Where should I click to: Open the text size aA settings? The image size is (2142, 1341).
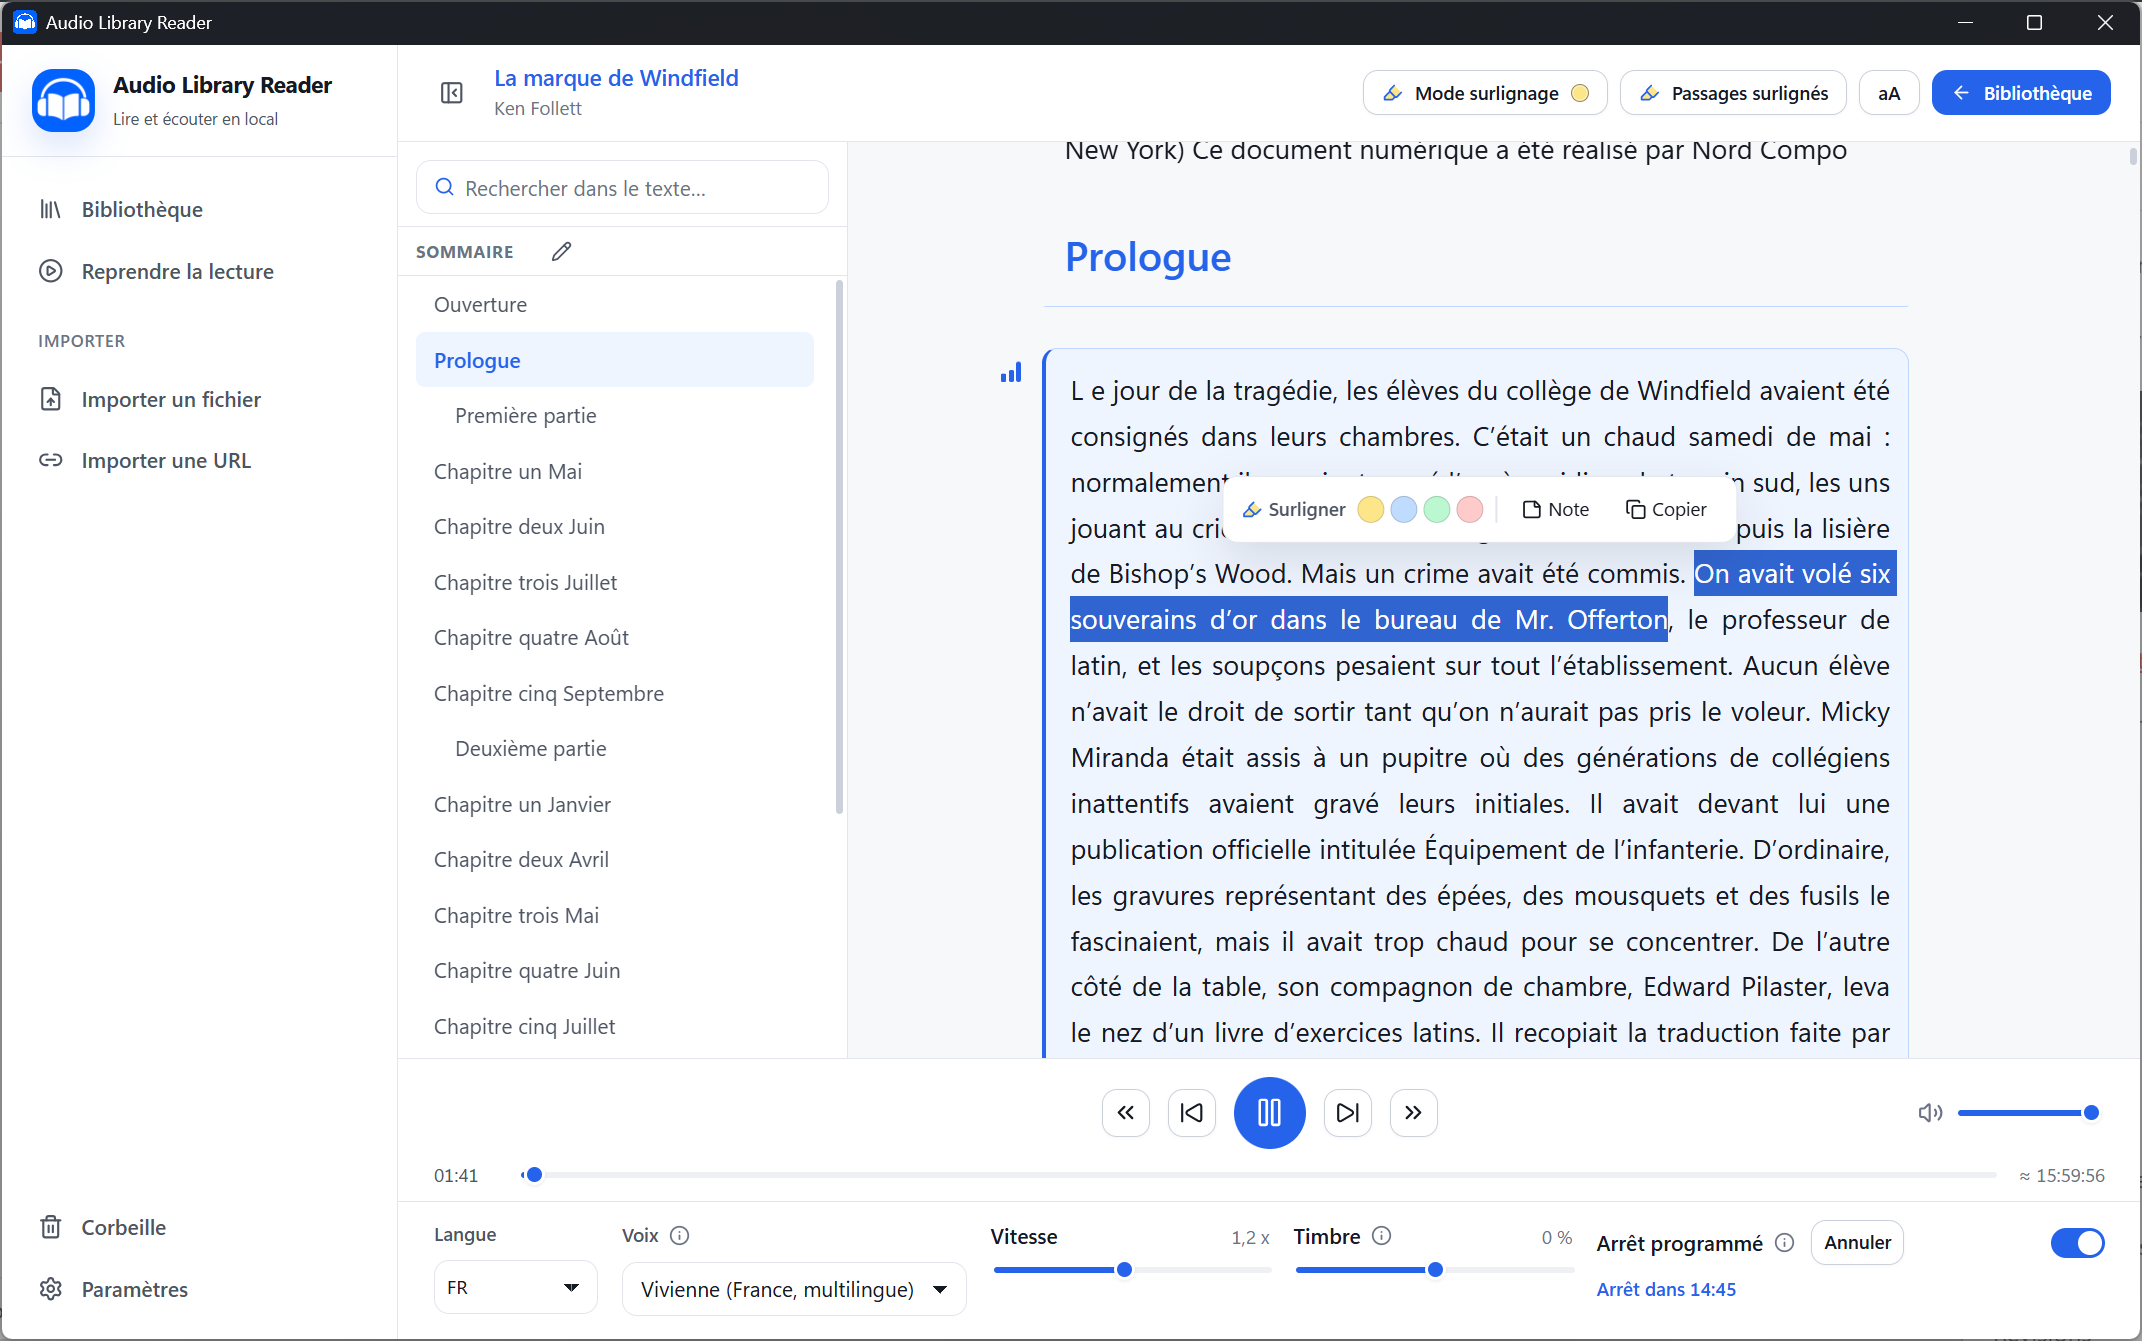(1889, 93)
